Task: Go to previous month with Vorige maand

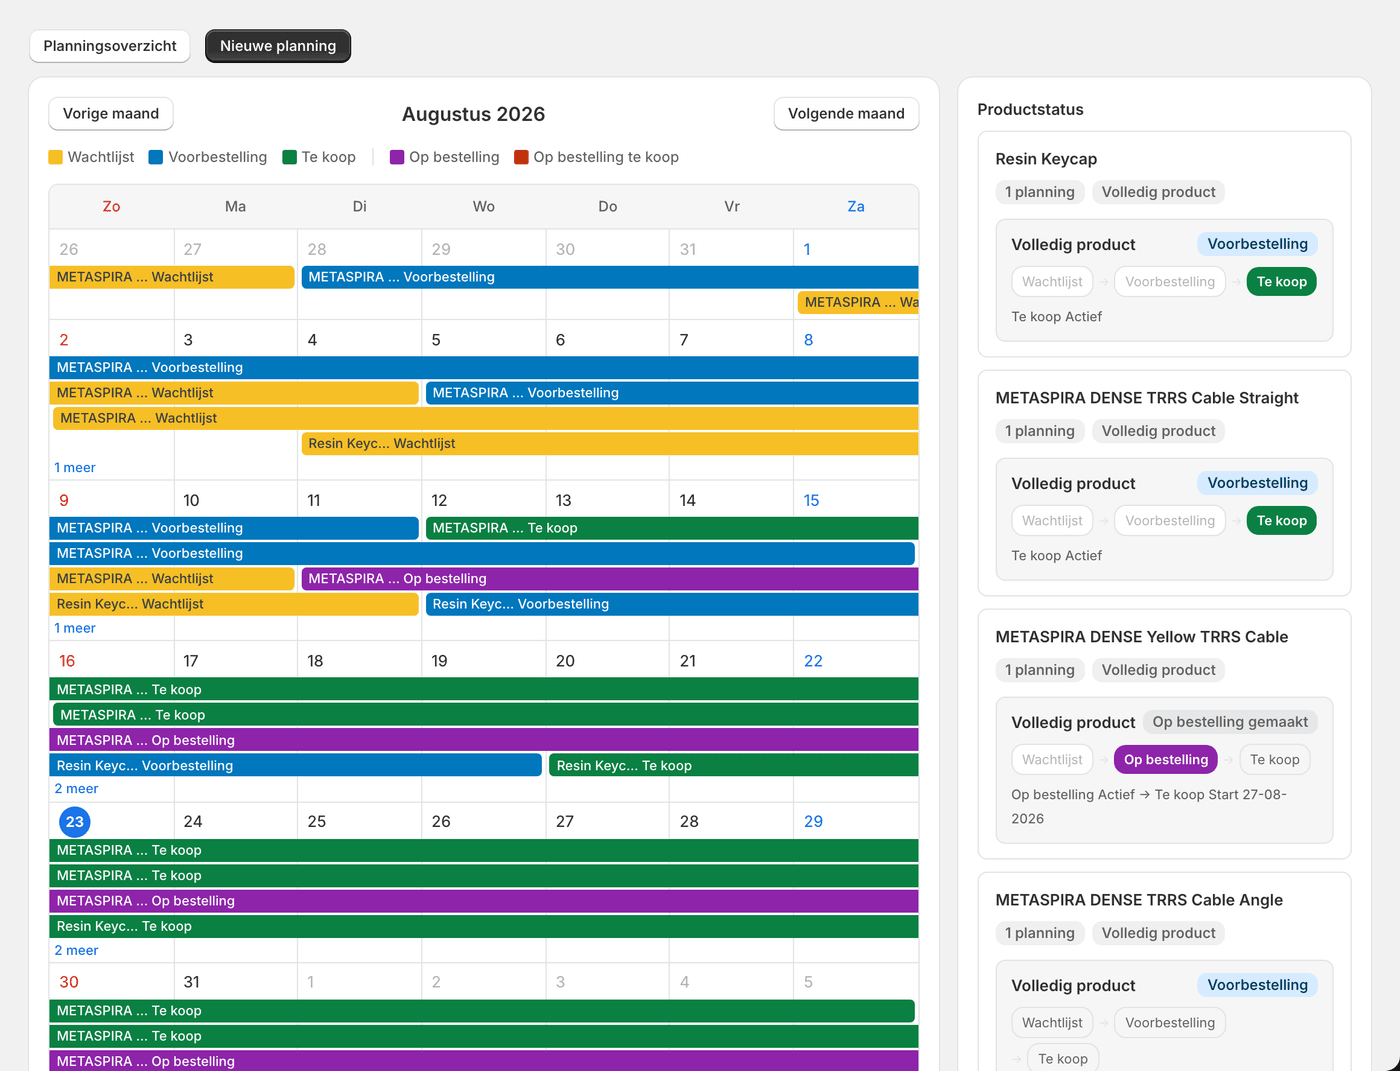Action: click(111, 114)
